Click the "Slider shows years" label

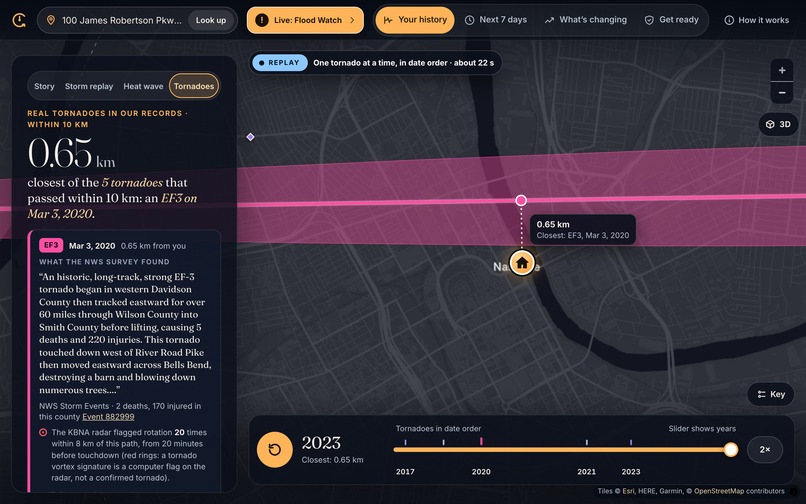pos(702,428)
